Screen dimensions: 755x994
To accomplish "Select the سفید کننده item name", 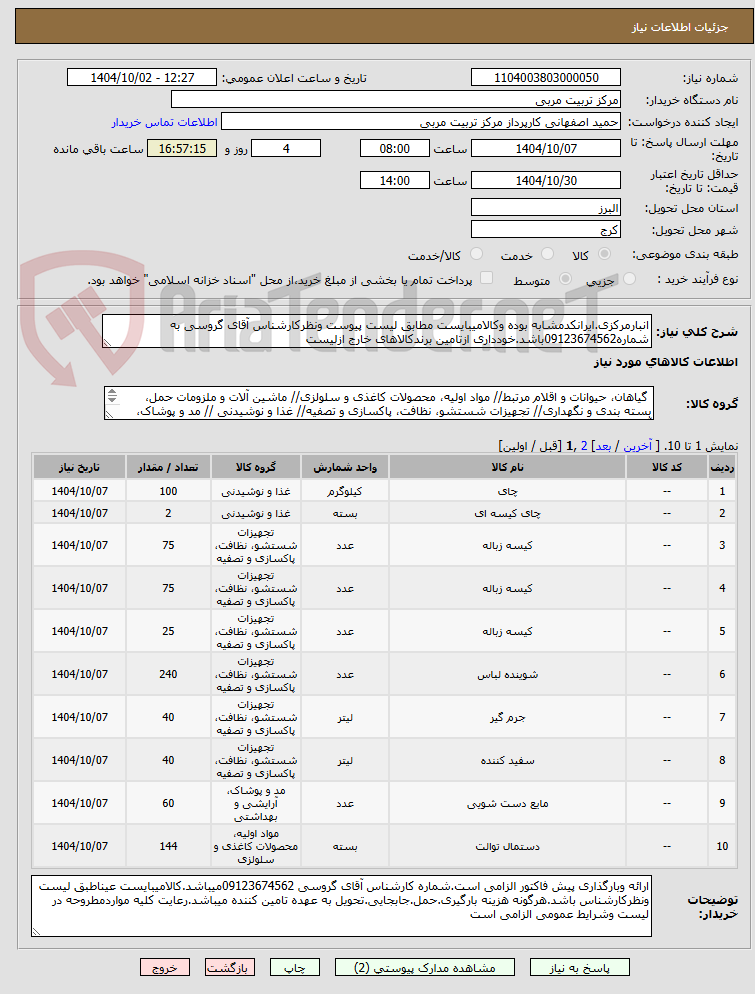I will tap(507, 760).
